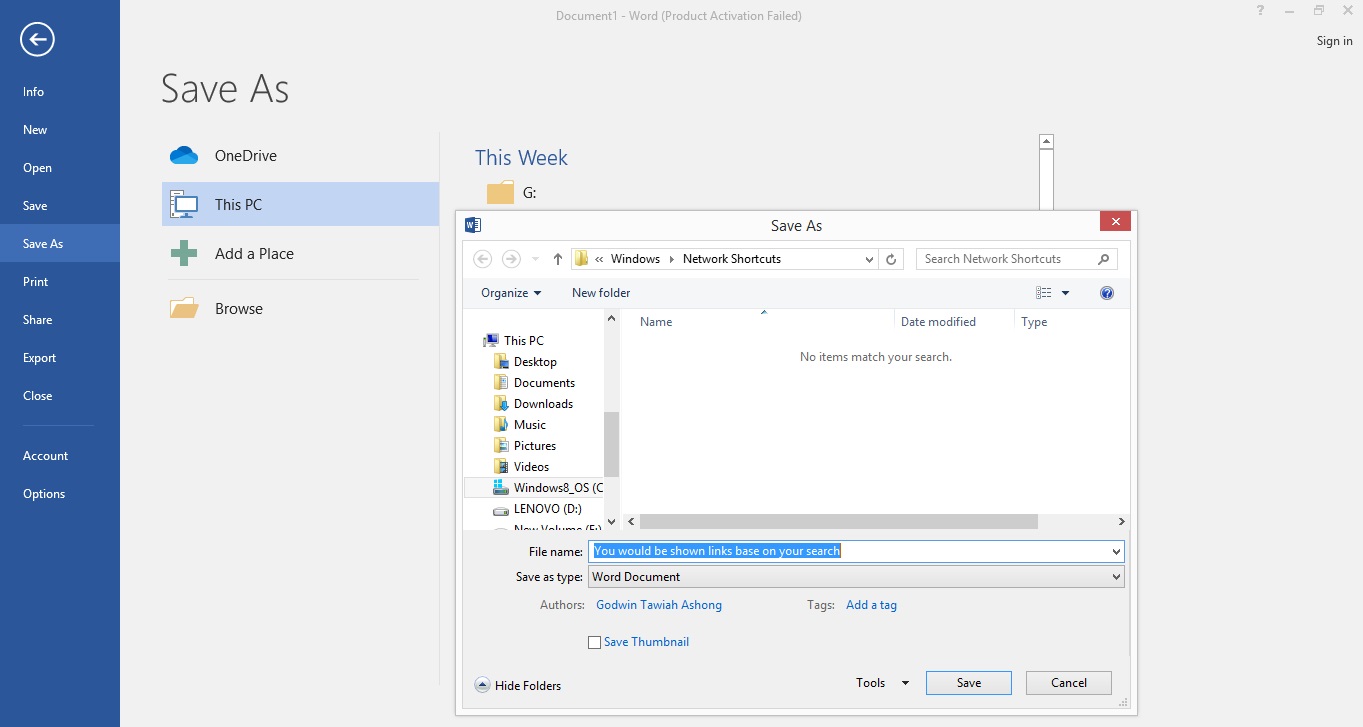Open Word Options
The width and height of the screenshot is (1363, 727).
[60, 494]
